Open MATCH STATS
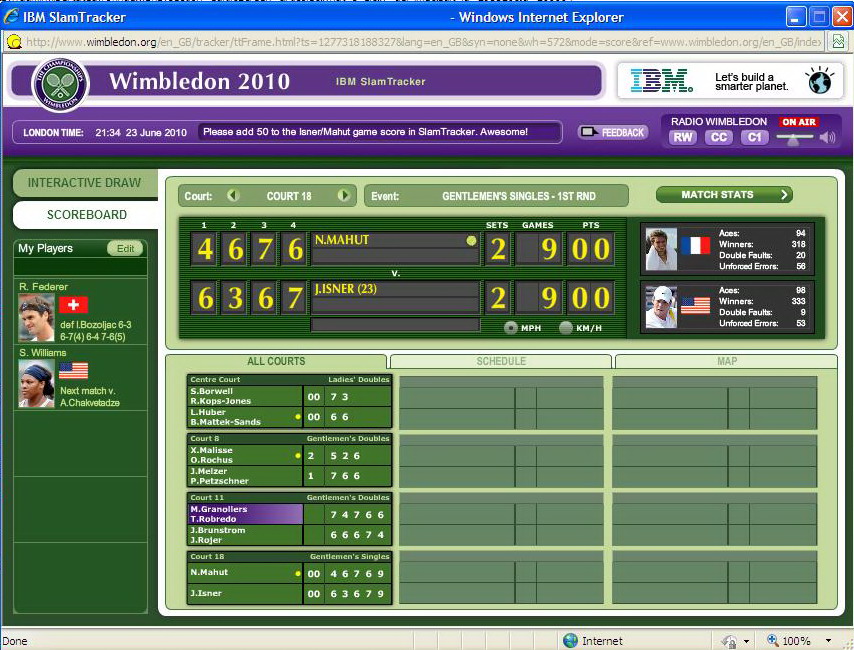854x650 pixels. [724, 195]
